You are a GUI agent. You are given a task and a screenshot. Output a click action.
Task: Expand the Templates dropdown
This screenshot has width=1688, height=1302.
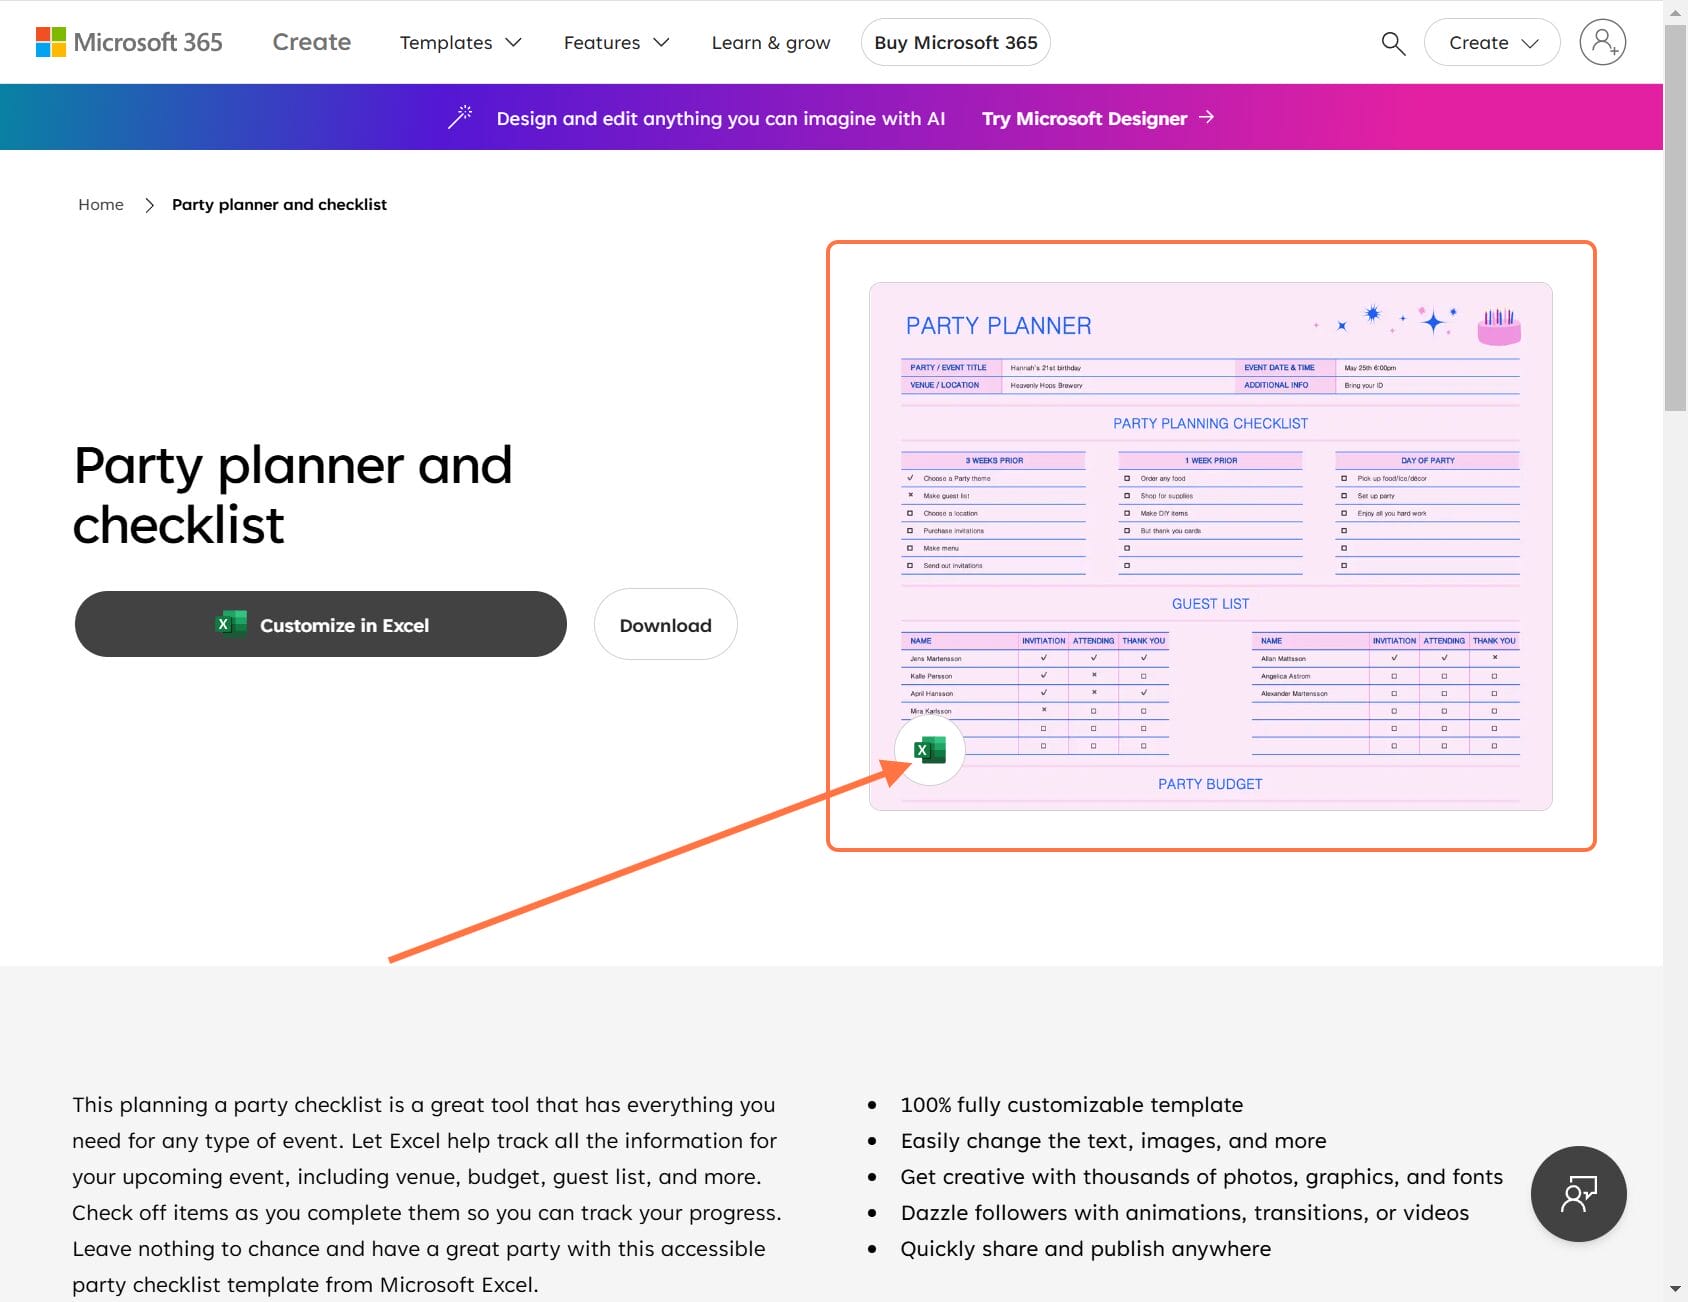pyautogui.click(x=459, y=42)
